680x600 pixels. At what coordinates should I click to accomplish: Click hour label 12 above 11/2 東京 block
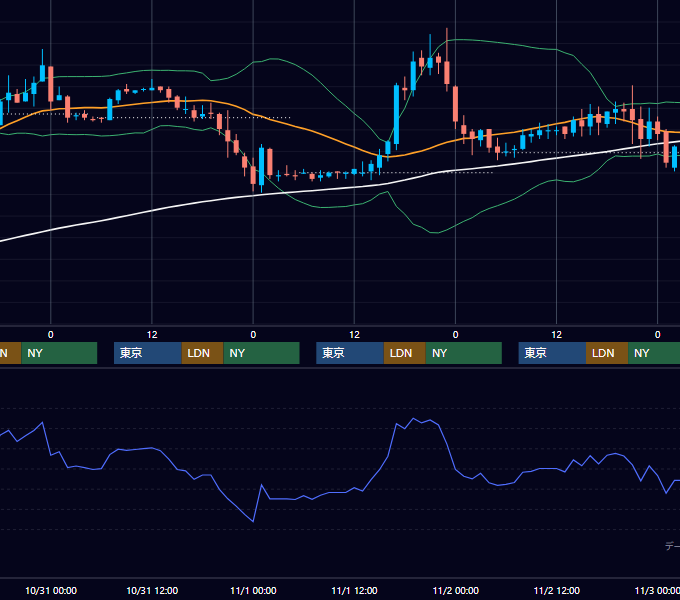pyautogui.click(x=556, y=335)
